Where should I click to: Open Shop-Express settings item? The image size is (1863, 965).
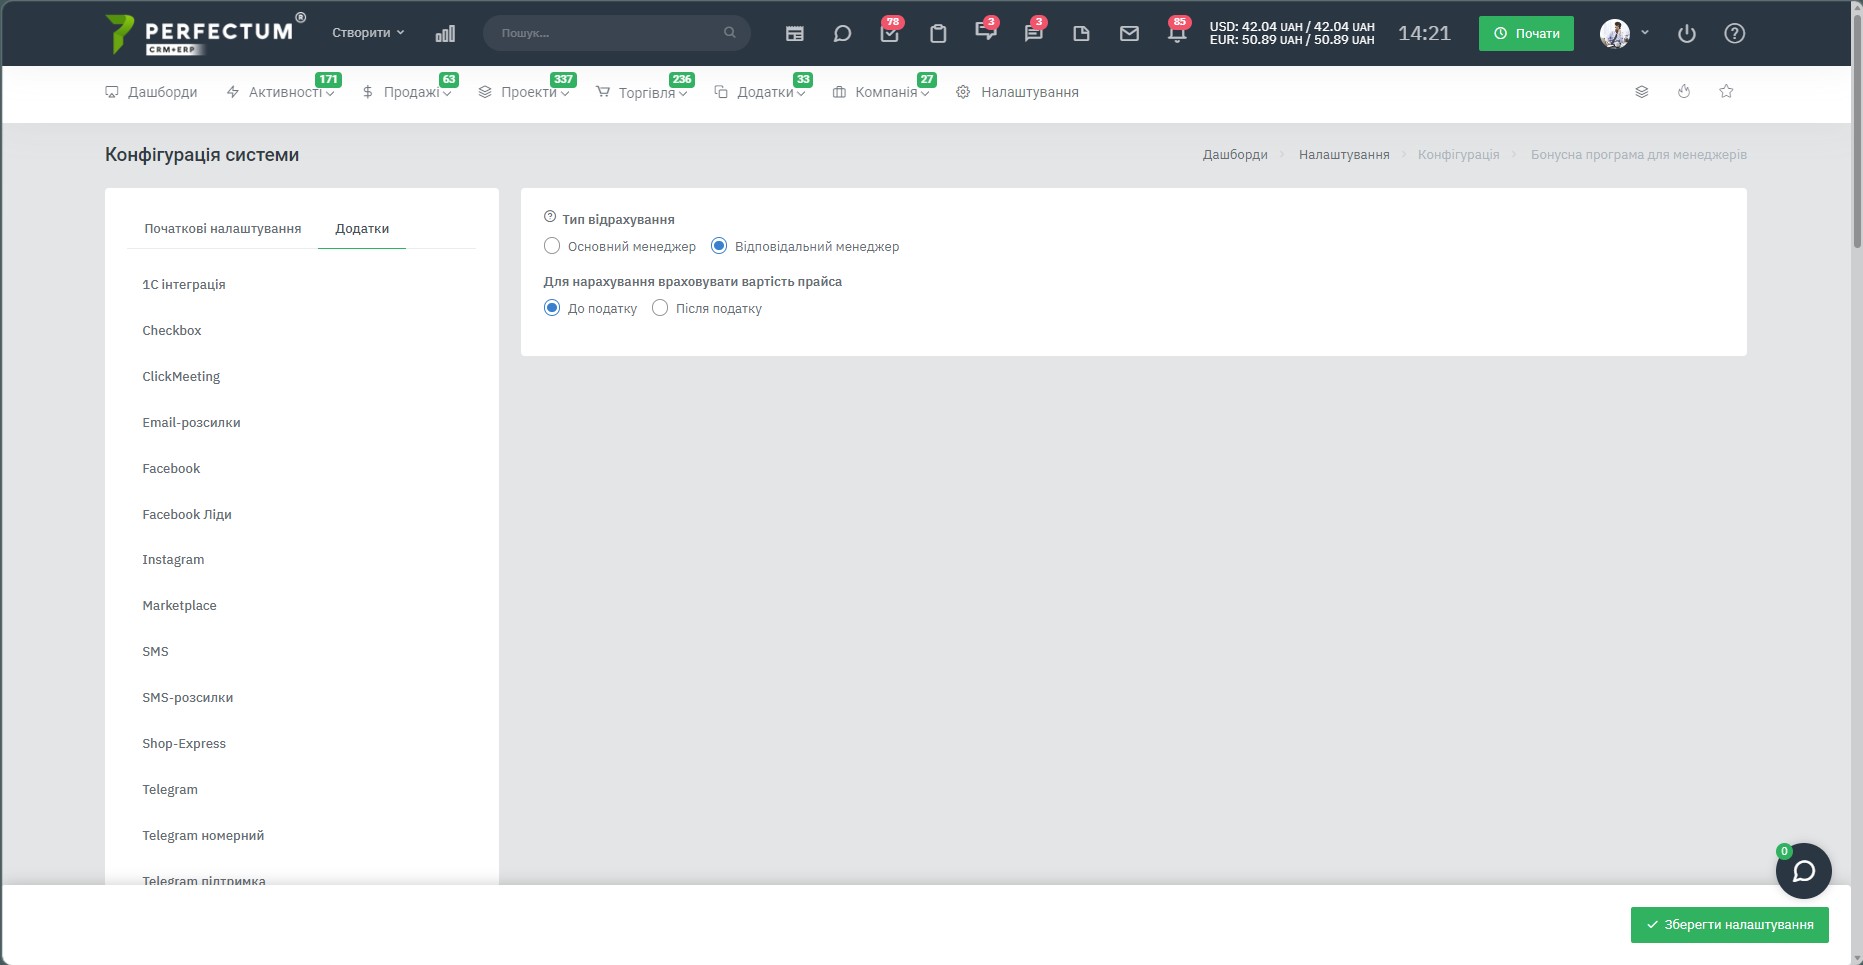coord(184,744)
